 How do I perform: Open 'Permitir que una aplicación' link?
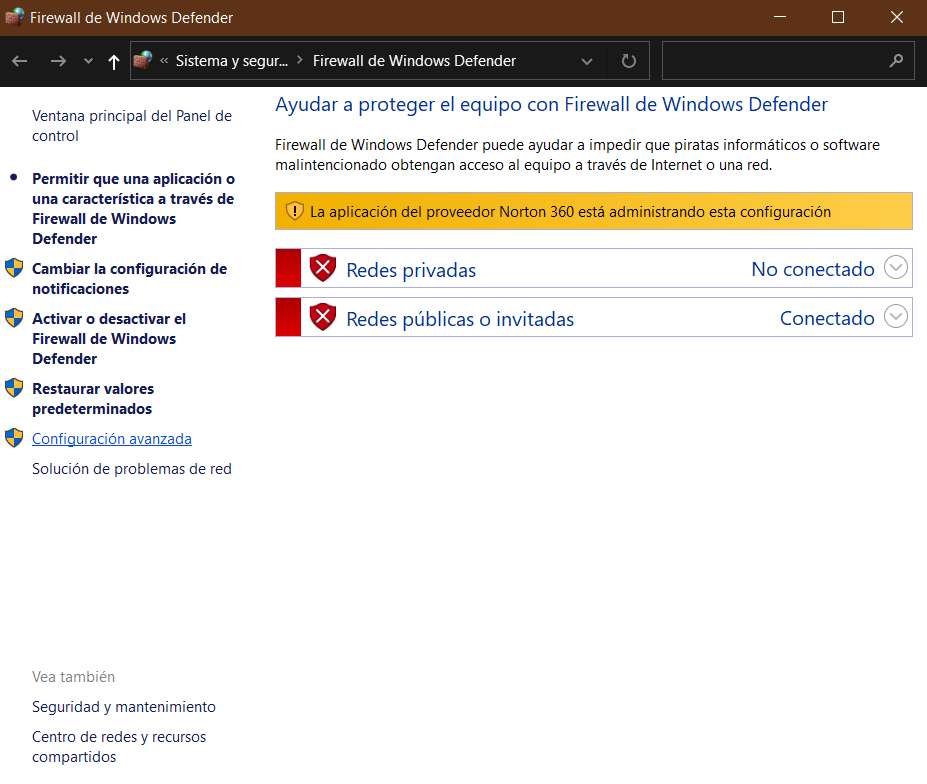tap(134, 209)
